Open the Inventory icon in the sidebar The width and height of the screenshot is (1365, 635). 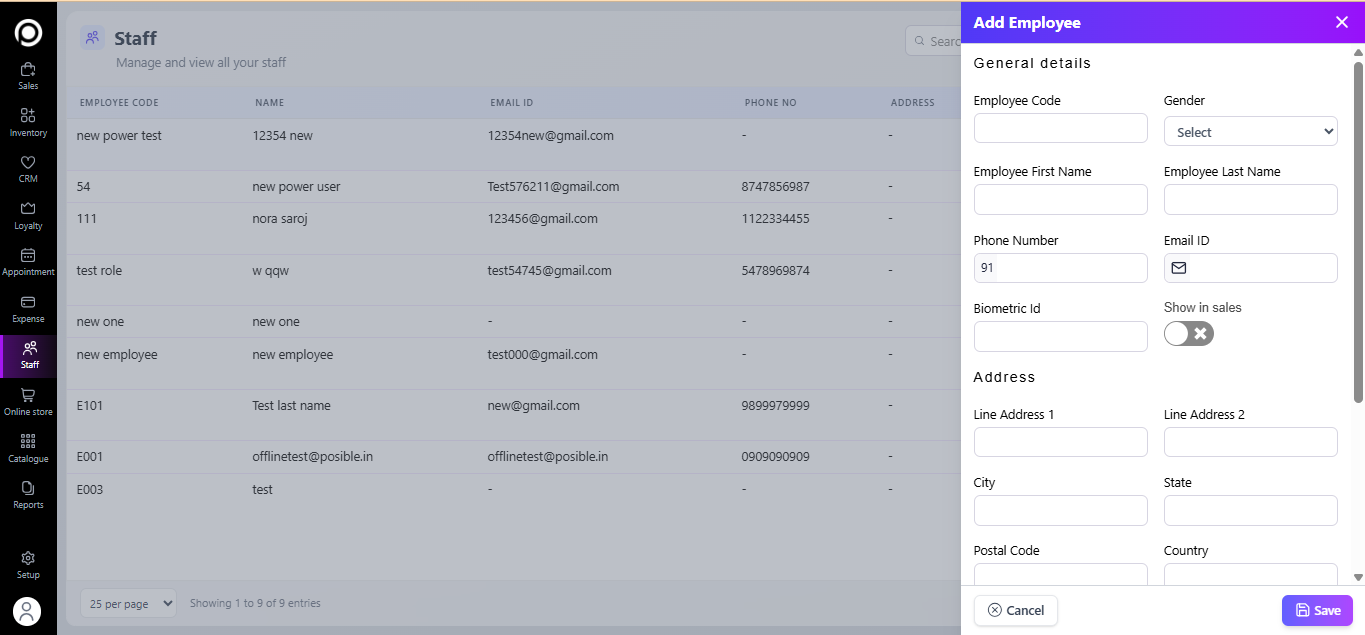(28, 122)
